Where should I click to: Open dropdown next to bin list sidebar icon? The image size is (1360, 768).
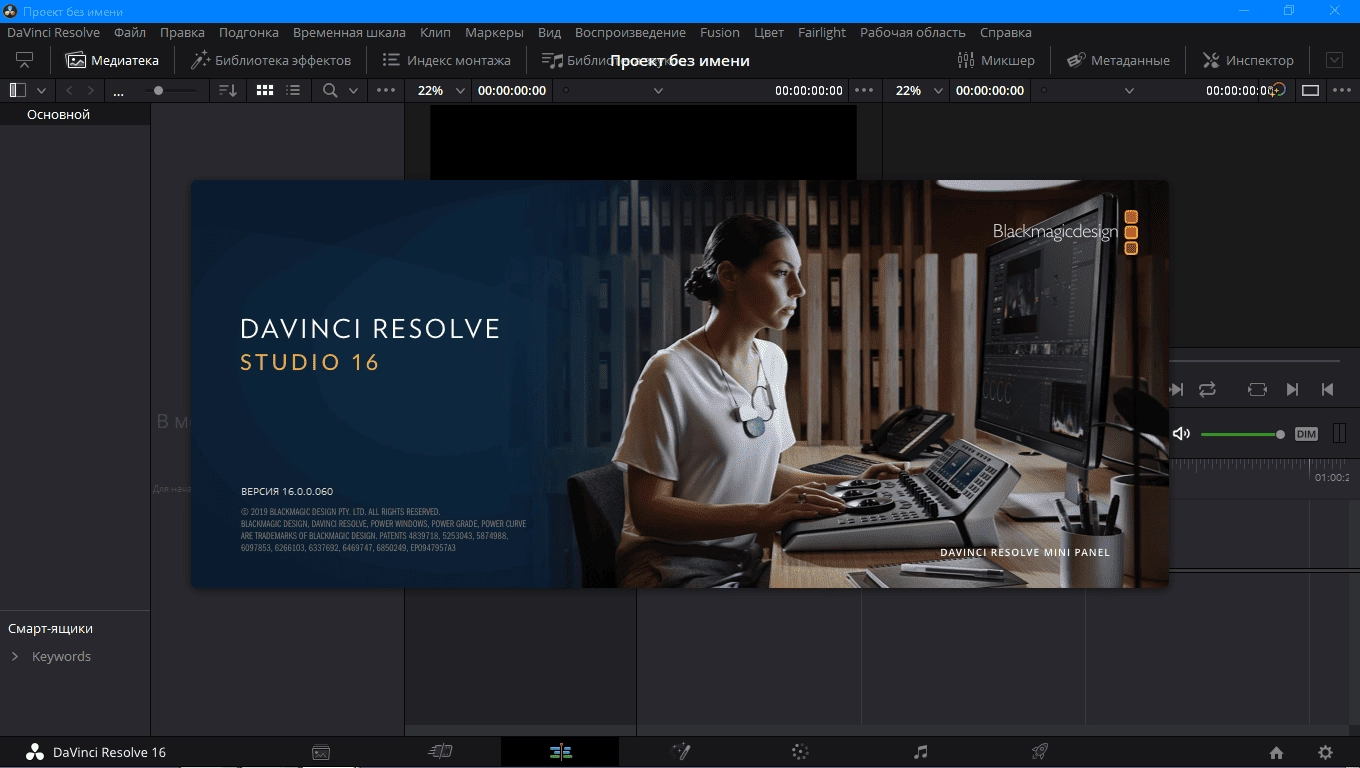point(41,90)
